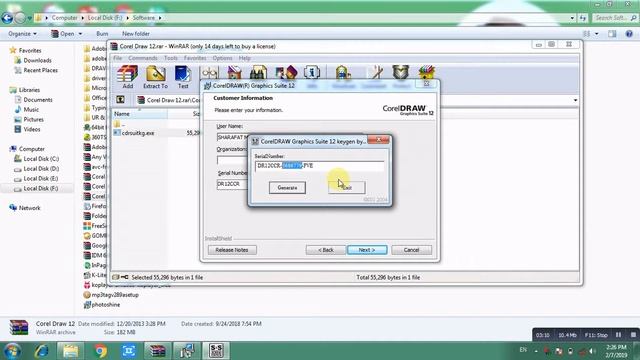The width and height of the screenshot is (640, 360).
Task: Pause the screen recording
Action: point(618,335)
